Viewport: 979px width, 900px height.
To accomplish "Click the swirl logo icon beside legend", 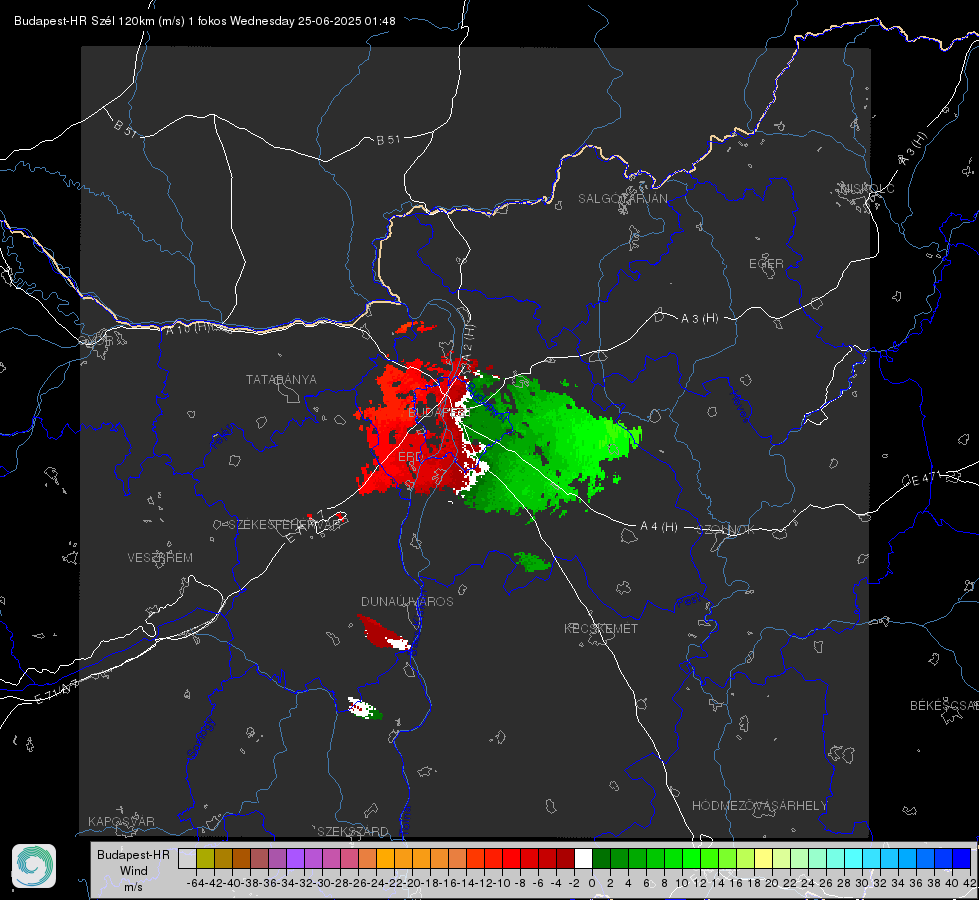I will pos(34,866).
